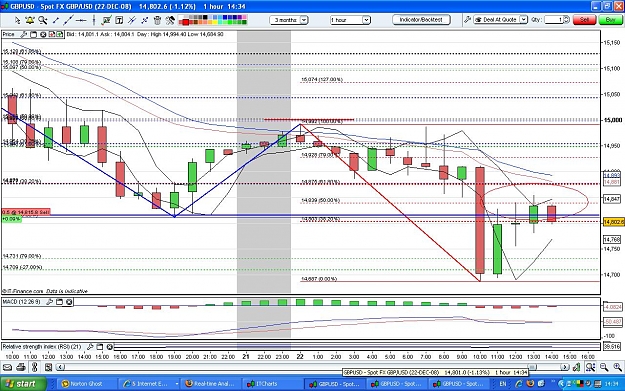Click the envelope email chart icon
625x391 pixels.
click(8, 367)
